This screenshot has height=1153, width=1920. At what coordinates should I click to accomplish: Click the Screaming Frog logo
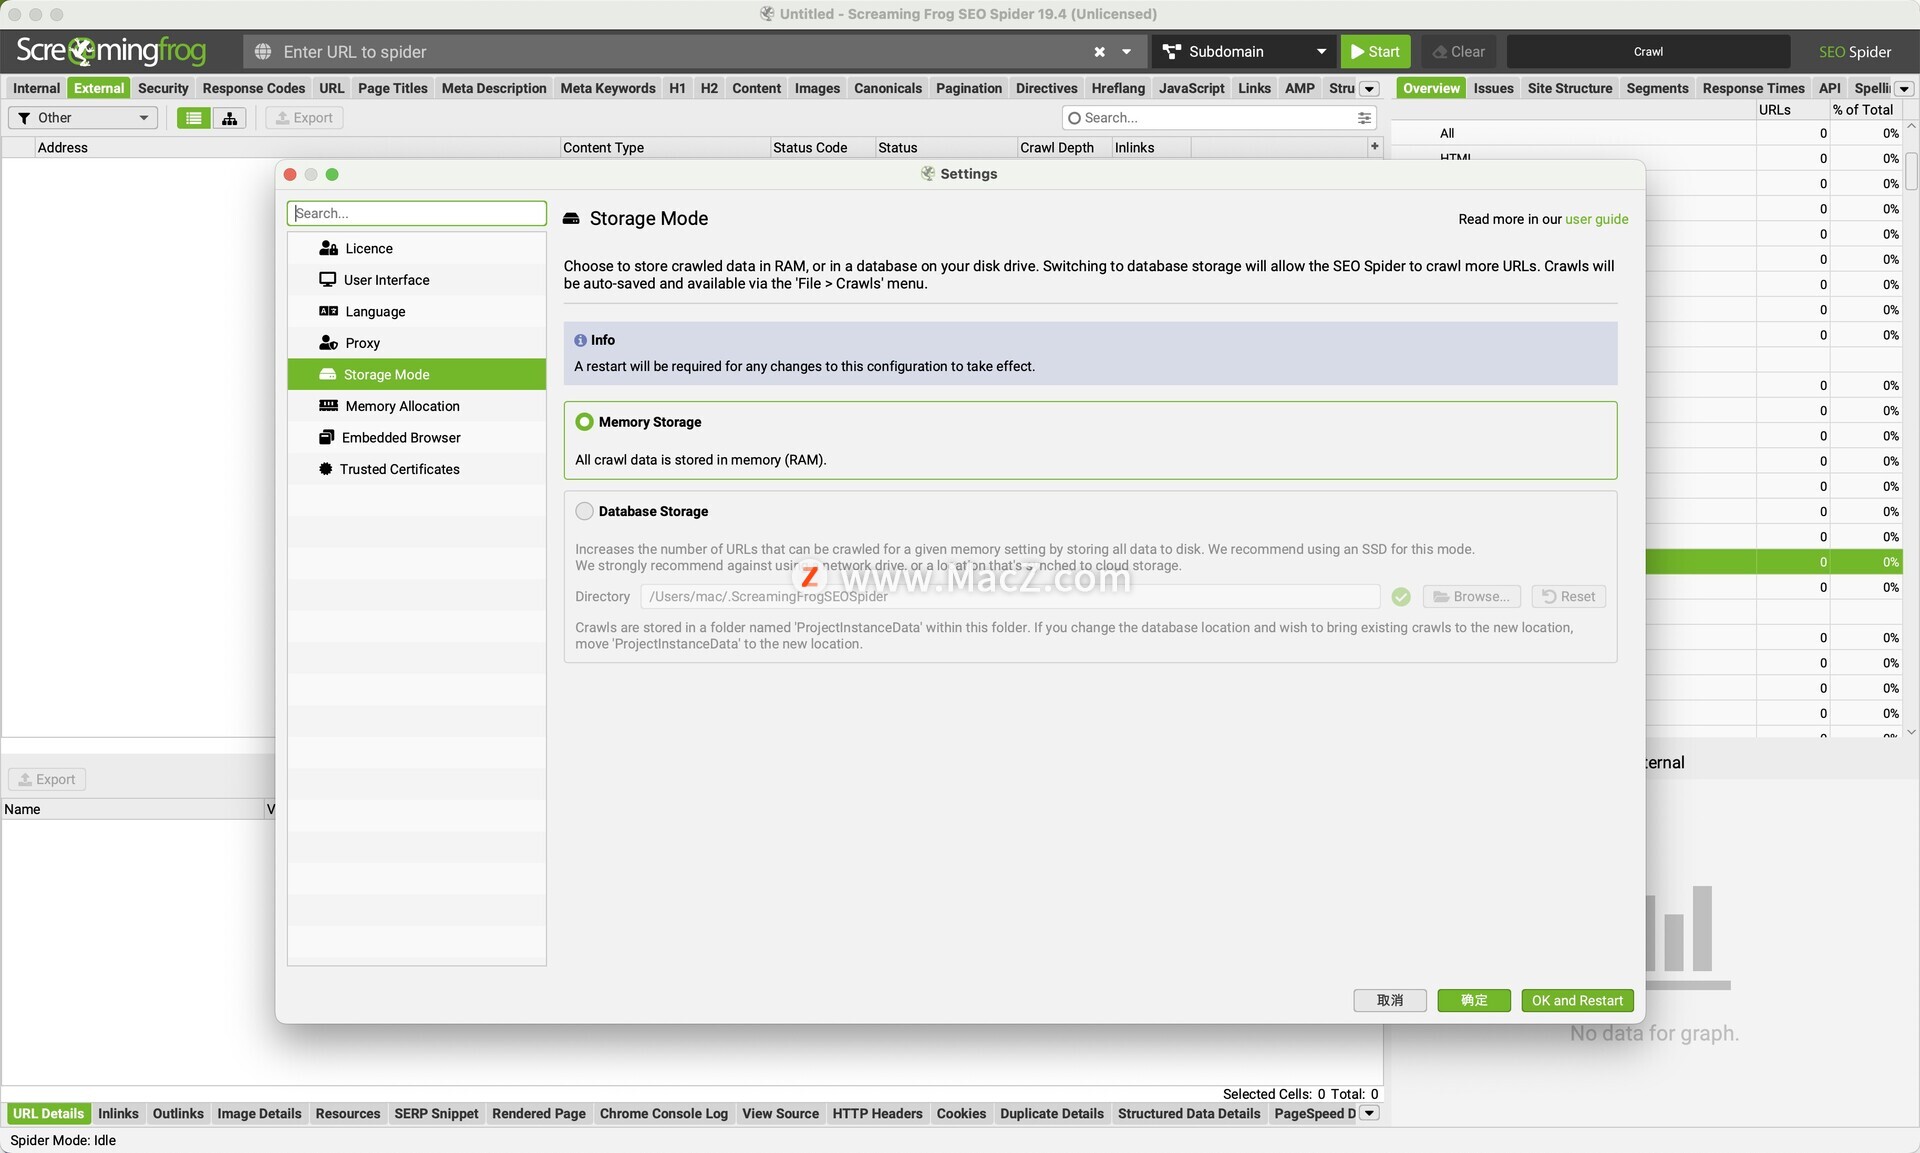click(x=111, y=50)
